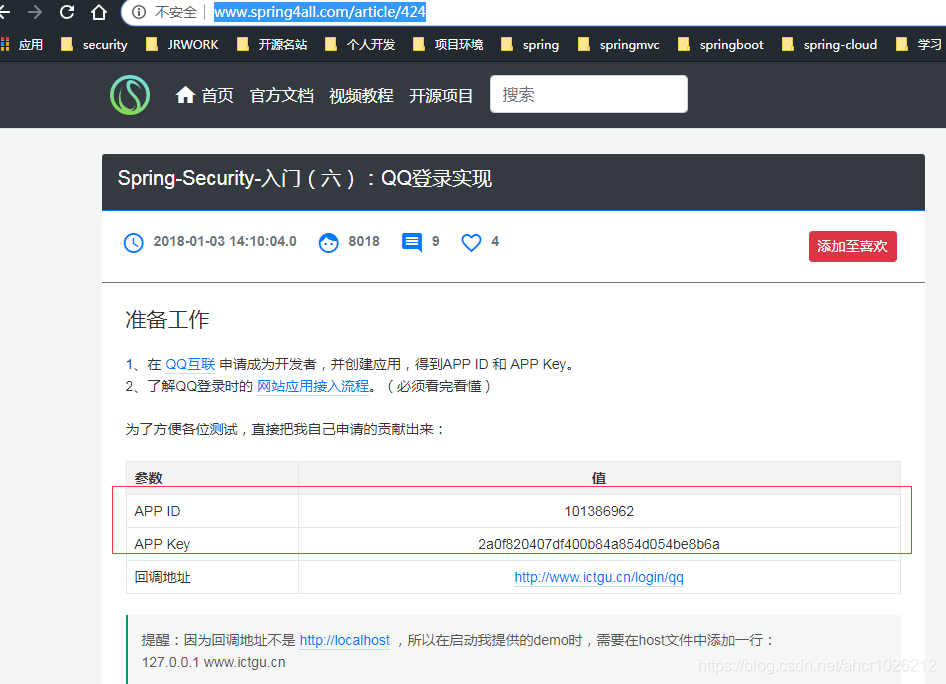The width and height of the screenshot is (946, 684).
Task: Click the 准备工作 section heading
Action: coord(167,320)
